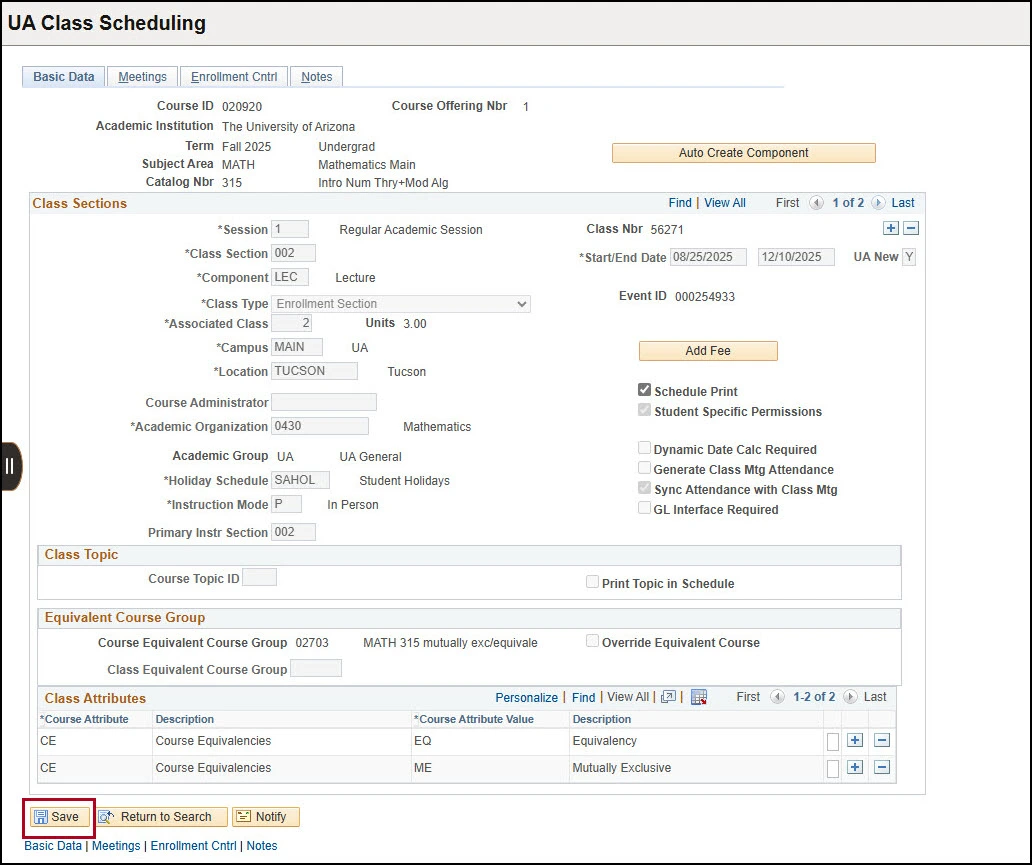Click Return to Search button

(161, 817)
